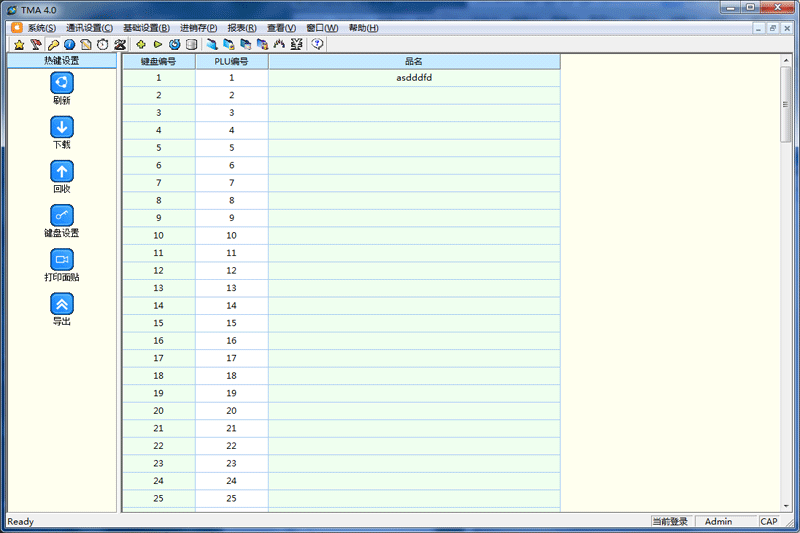This screenshot has width=800, height=533.
Task: Select the 品名 cell containing asdddfd
Action: [414, 78]
